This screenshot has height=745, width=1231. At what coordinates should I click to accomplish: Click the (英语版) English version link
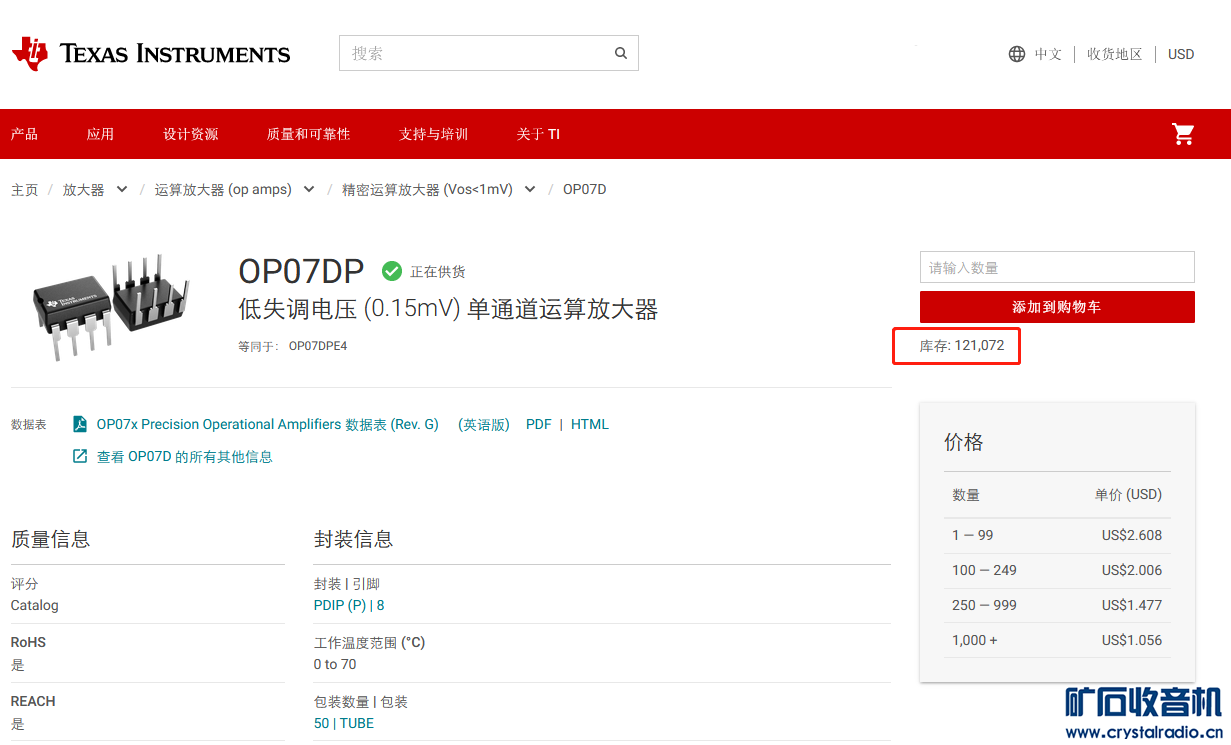(484, 424)
